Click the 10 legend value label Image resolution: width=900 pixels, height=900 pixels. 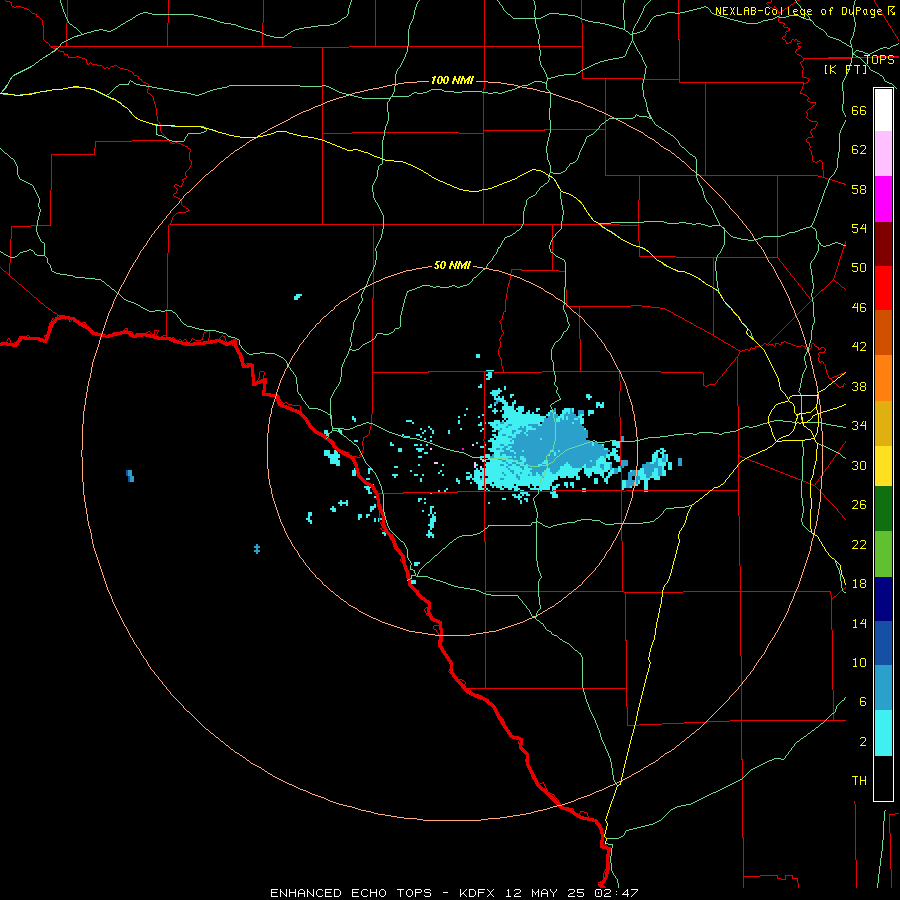pos(859,663)
